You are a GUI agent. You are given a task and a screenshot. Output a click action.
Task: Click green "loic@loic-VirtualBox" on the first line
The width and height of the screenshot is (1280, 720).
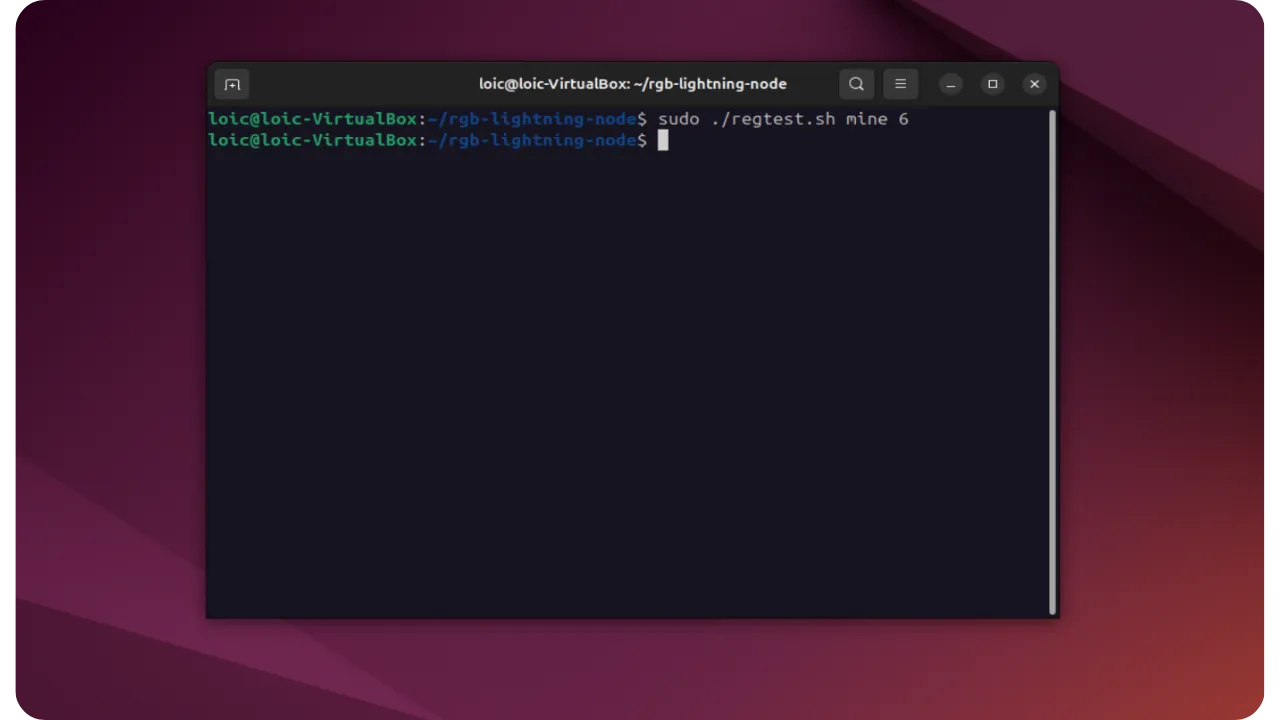pyautogui.click(x=312, y=119)
